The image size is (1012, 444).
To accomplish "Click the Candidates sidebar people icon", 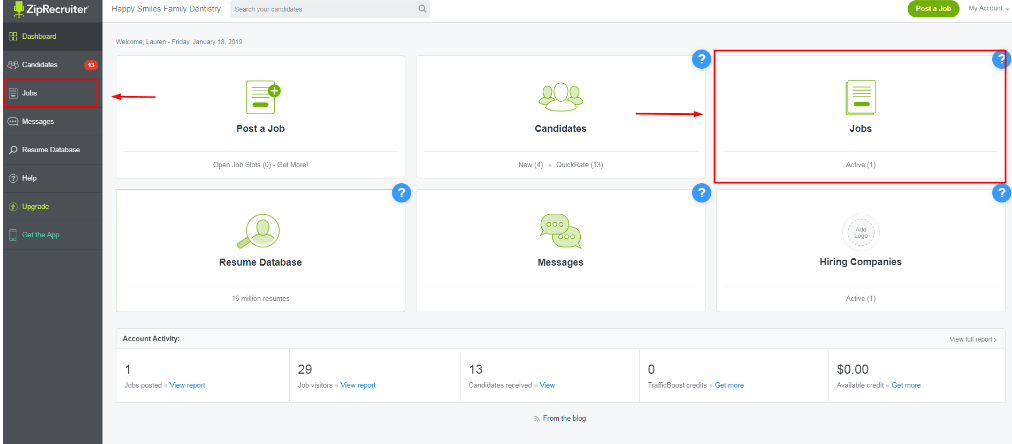I will [13, 65].
